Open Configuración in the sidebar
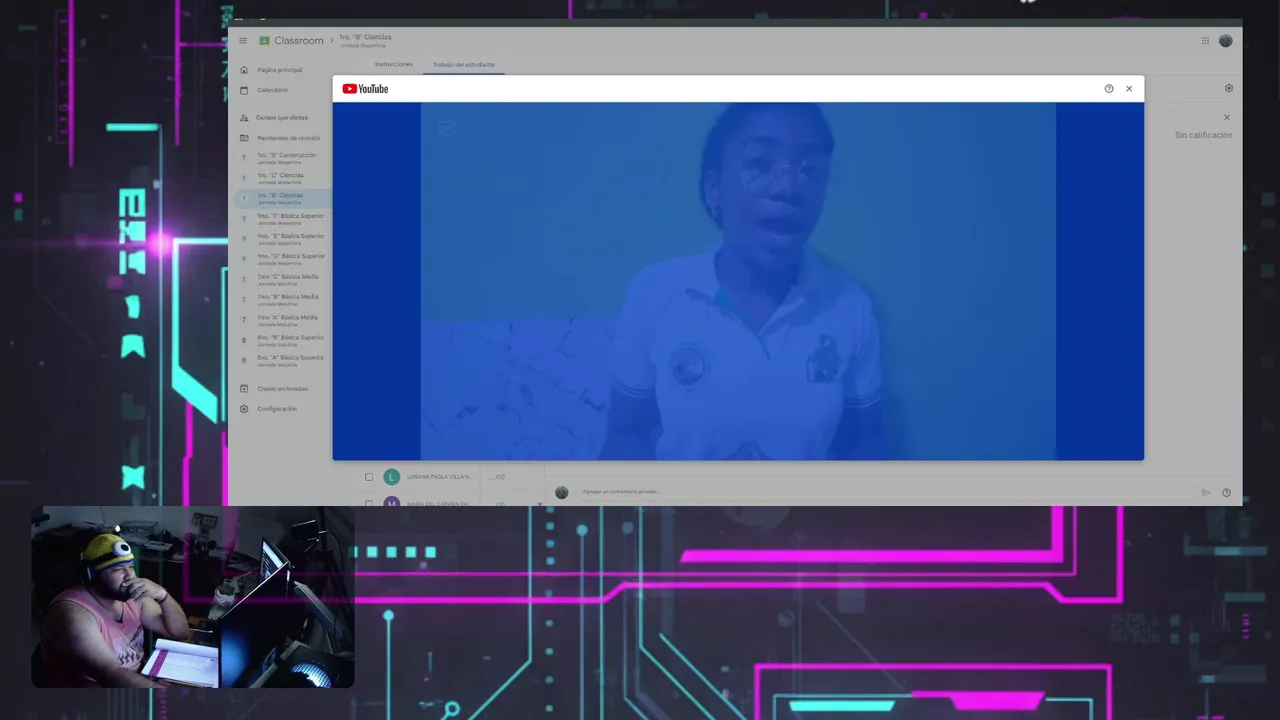Viewport: 1280px width, 720px height. tap(277, 409)
